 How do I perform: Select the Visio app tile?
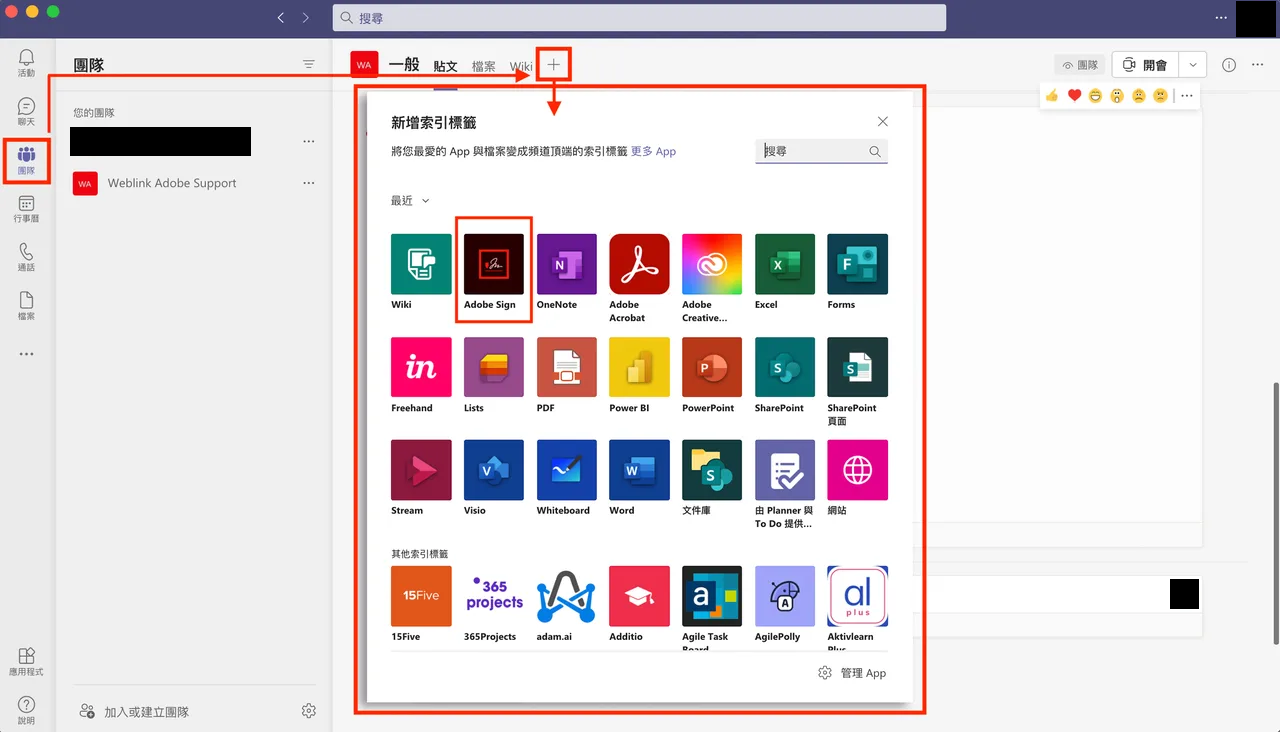point(494,470)
